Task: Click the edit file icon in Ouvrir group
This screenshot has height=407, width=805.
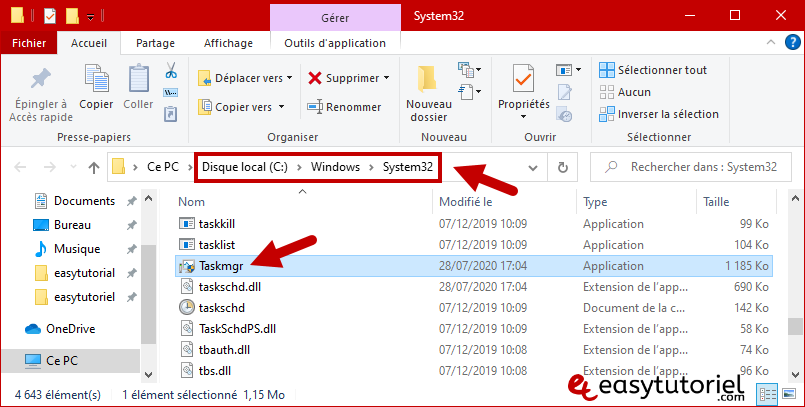Action: 565,92
